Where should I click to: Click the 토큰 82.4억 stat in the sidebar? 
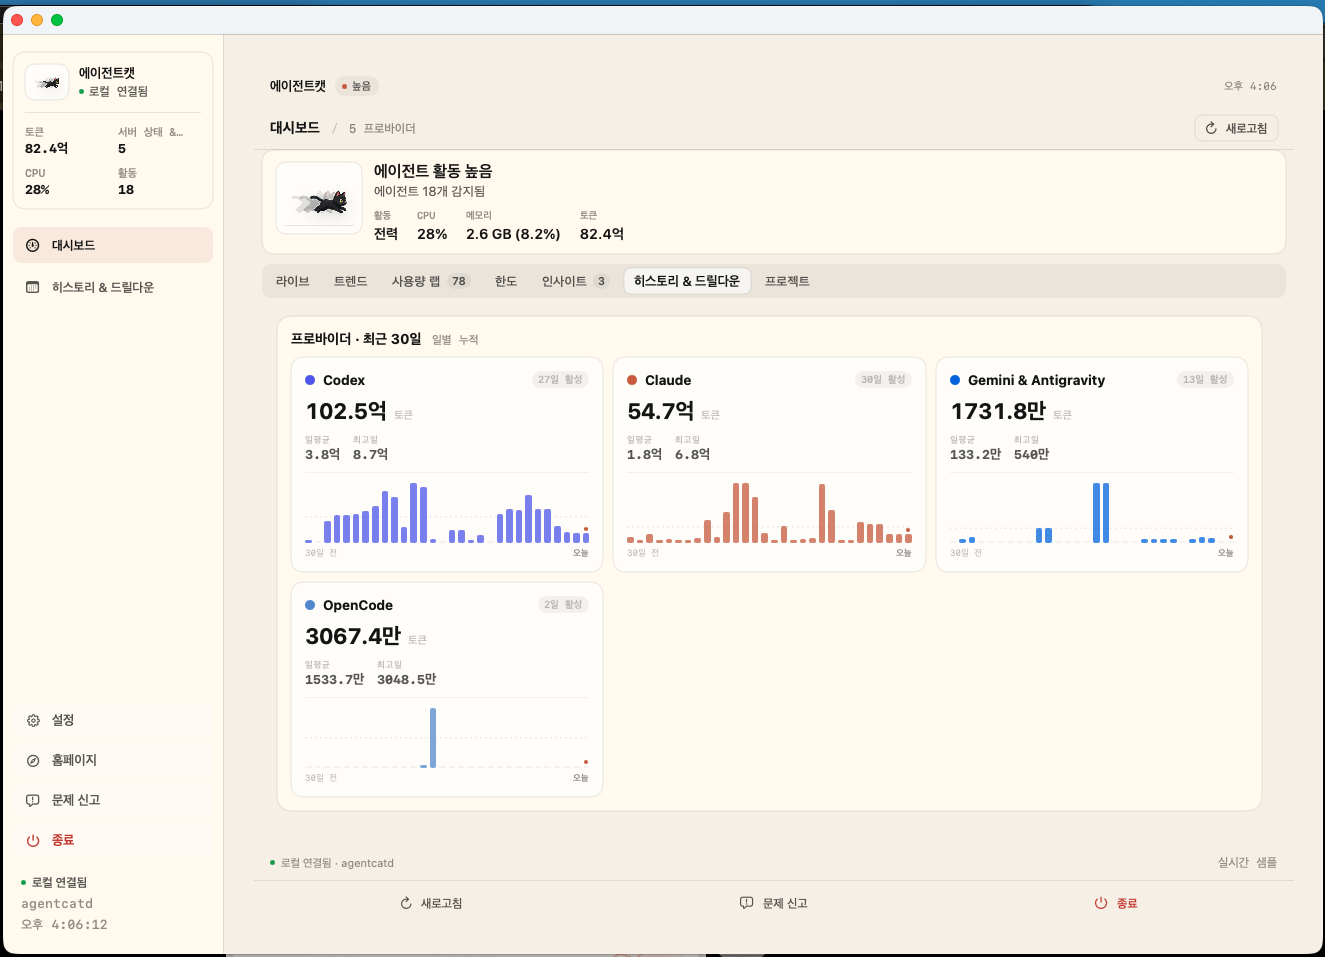pyautogui.click(x=47, y=141)
